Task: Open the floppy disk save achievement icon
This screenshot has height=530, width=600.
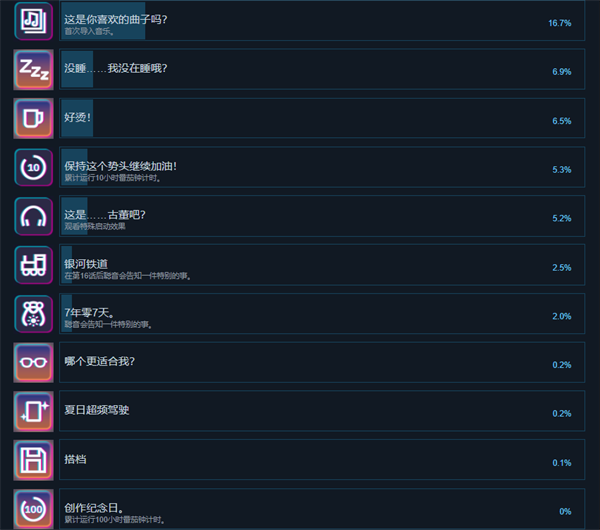Action: pos(33,460)
